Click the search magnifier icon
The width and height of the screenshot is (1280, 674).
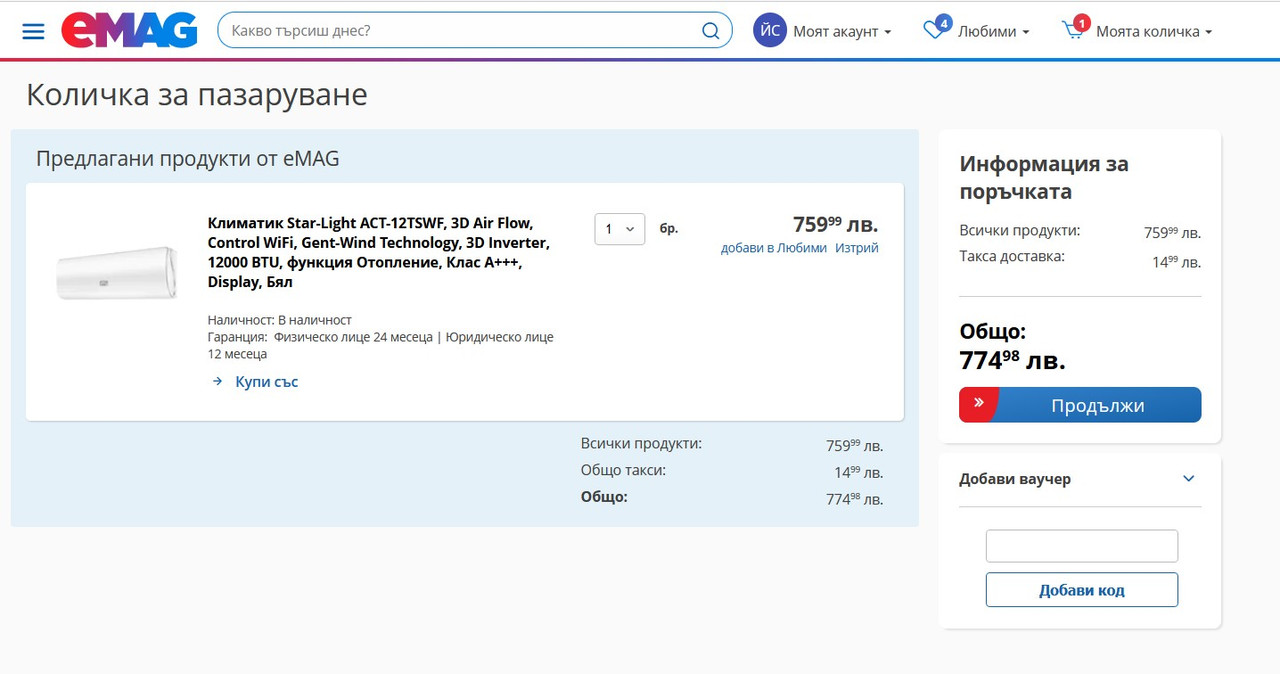tap(710, 31)
